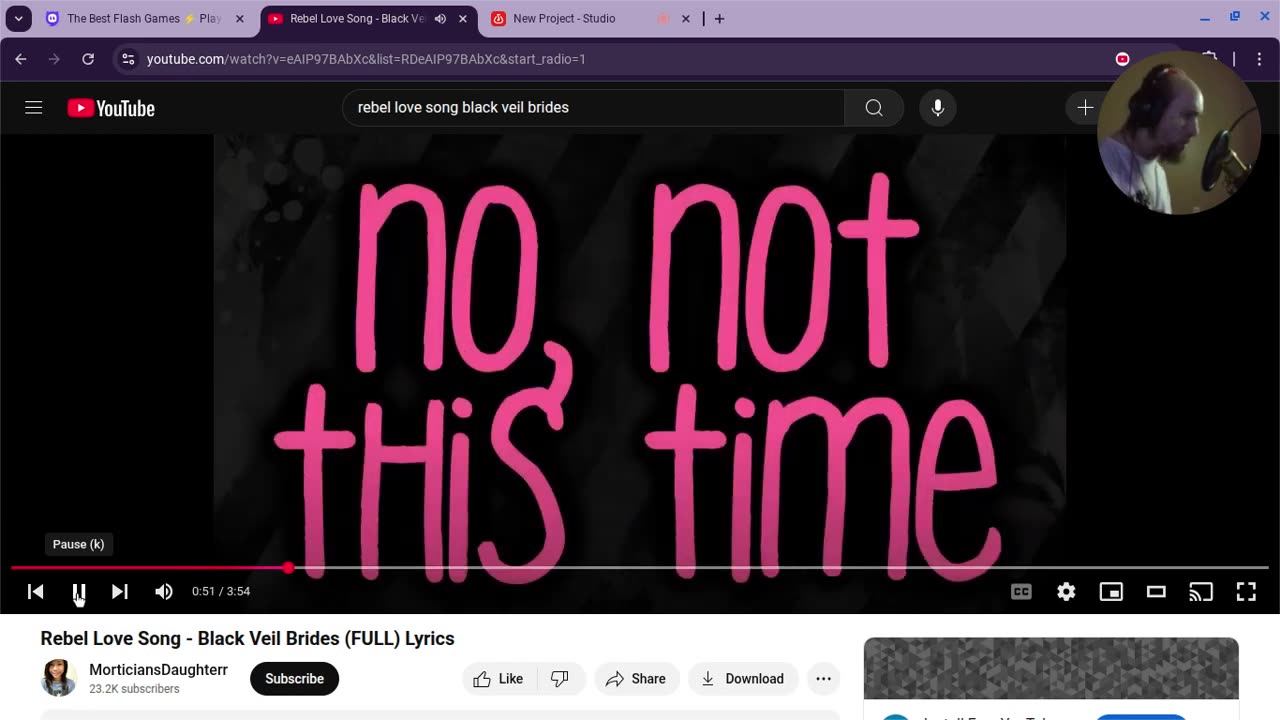This screenshot has width=1280, height=720.
Task: Go to YouTube home via logo
Action: pos(111,108)
